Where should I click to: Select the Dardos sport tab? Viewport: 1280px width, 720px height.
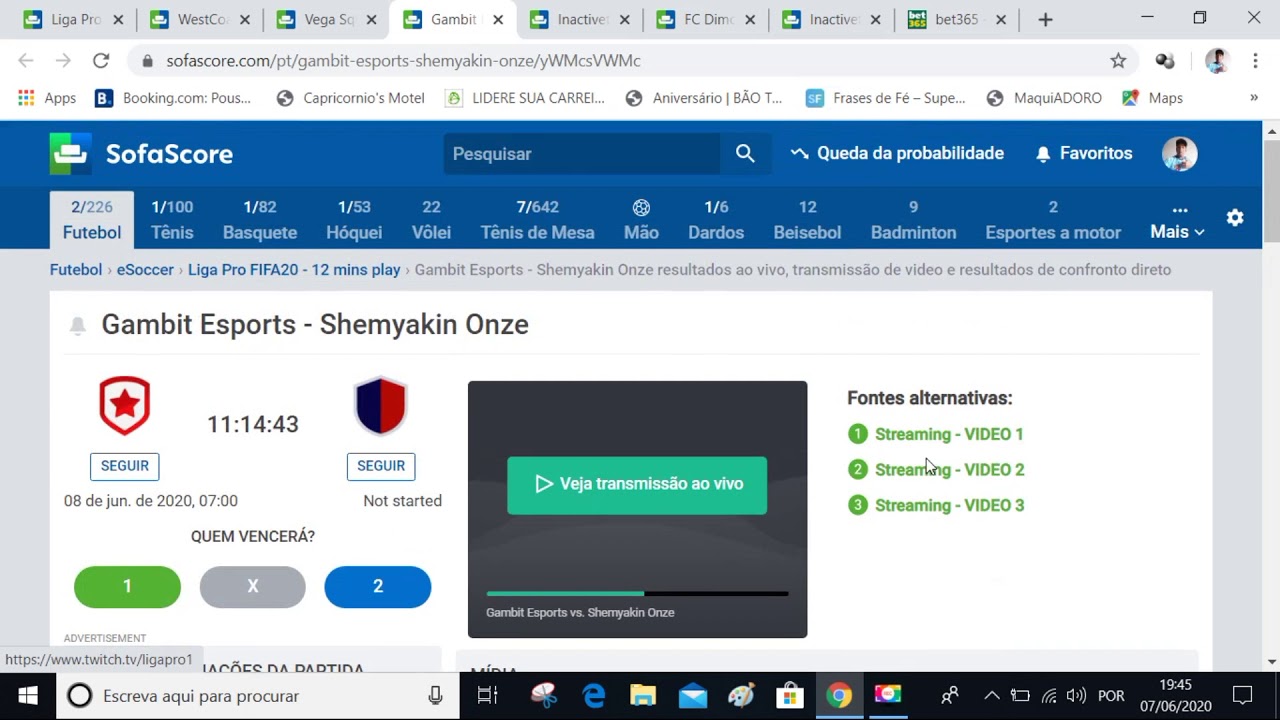[716, 220]
